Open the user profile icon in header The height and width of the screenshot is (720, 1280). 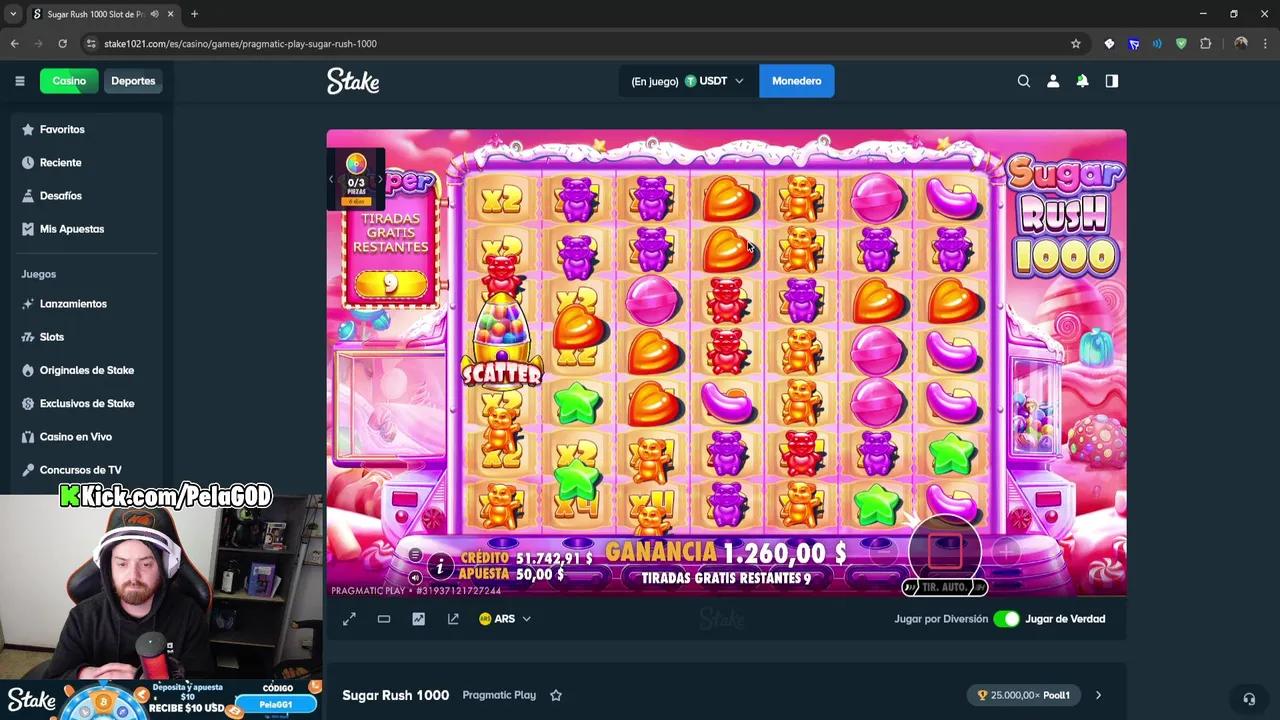click(1053, 81)
